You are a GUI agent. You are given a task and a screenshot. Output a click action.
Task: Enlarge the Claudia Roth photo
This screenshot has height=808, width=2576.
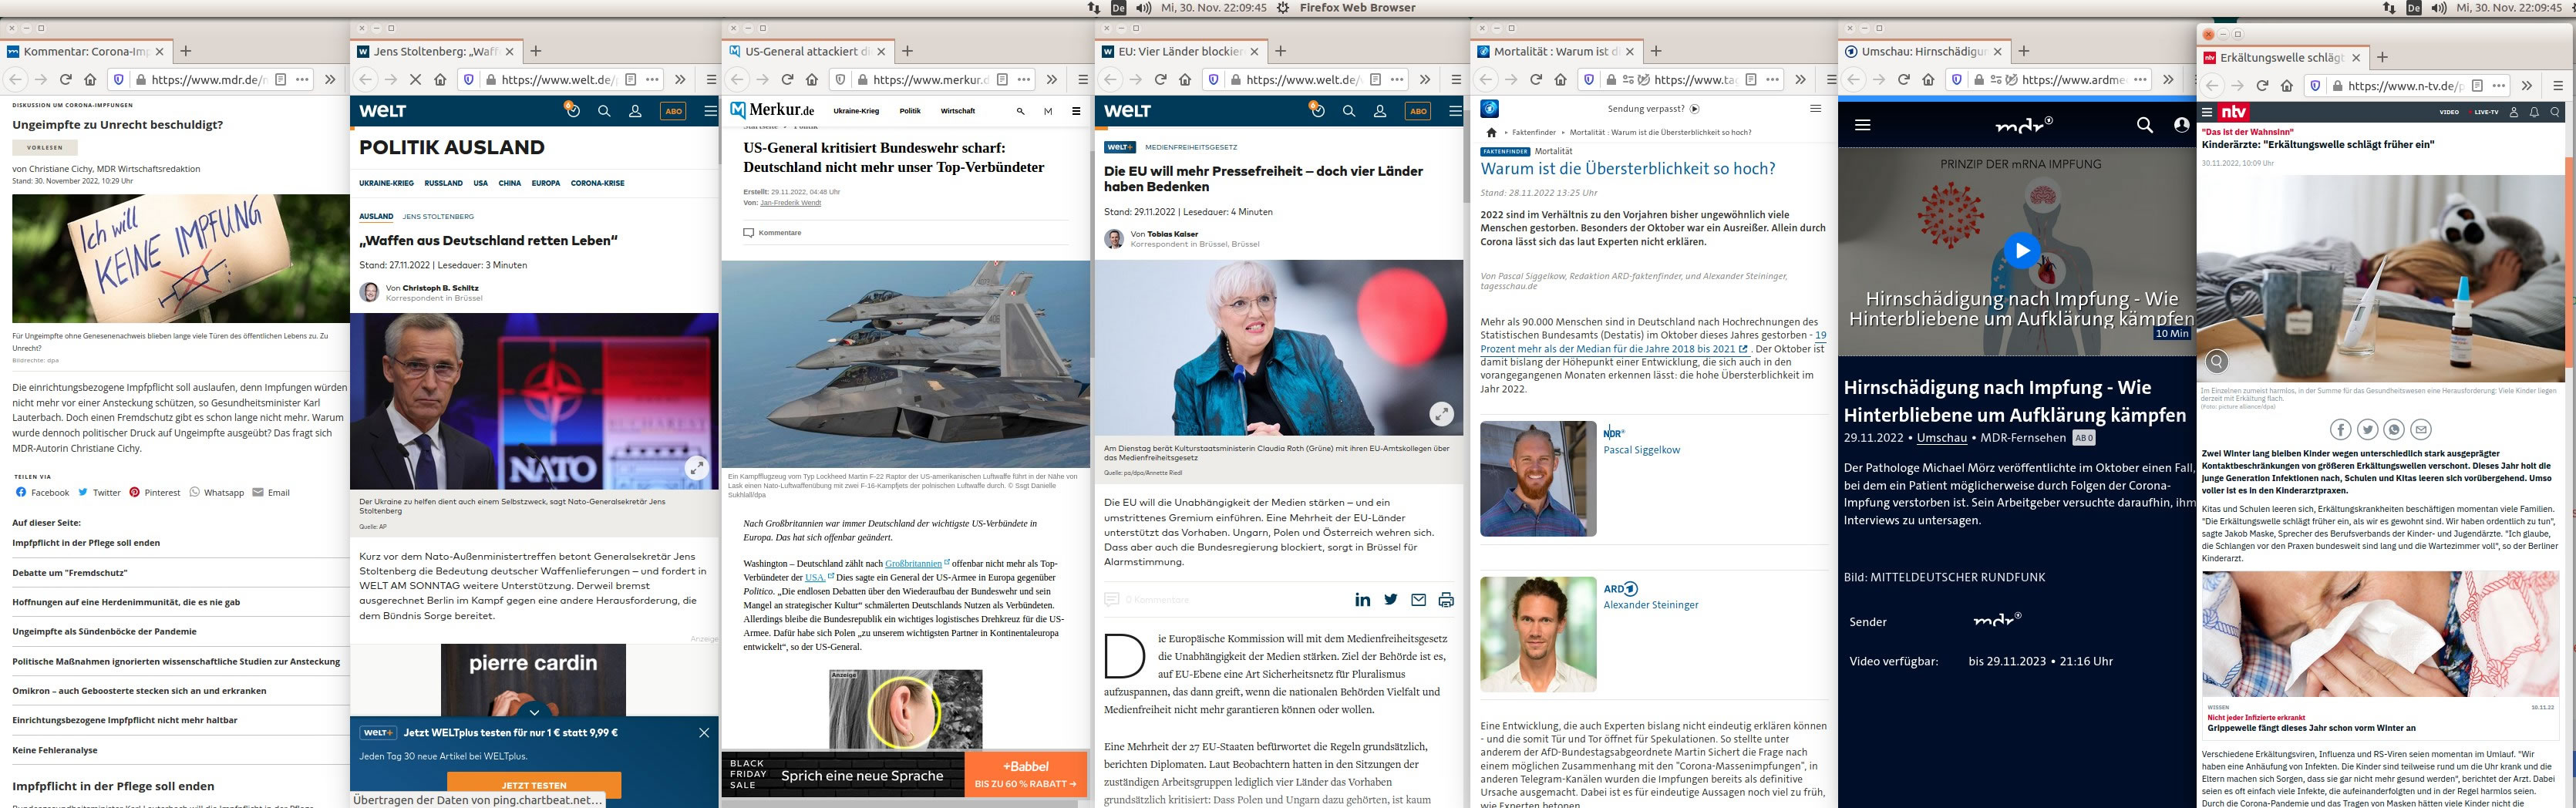(x=1441, y=413)
